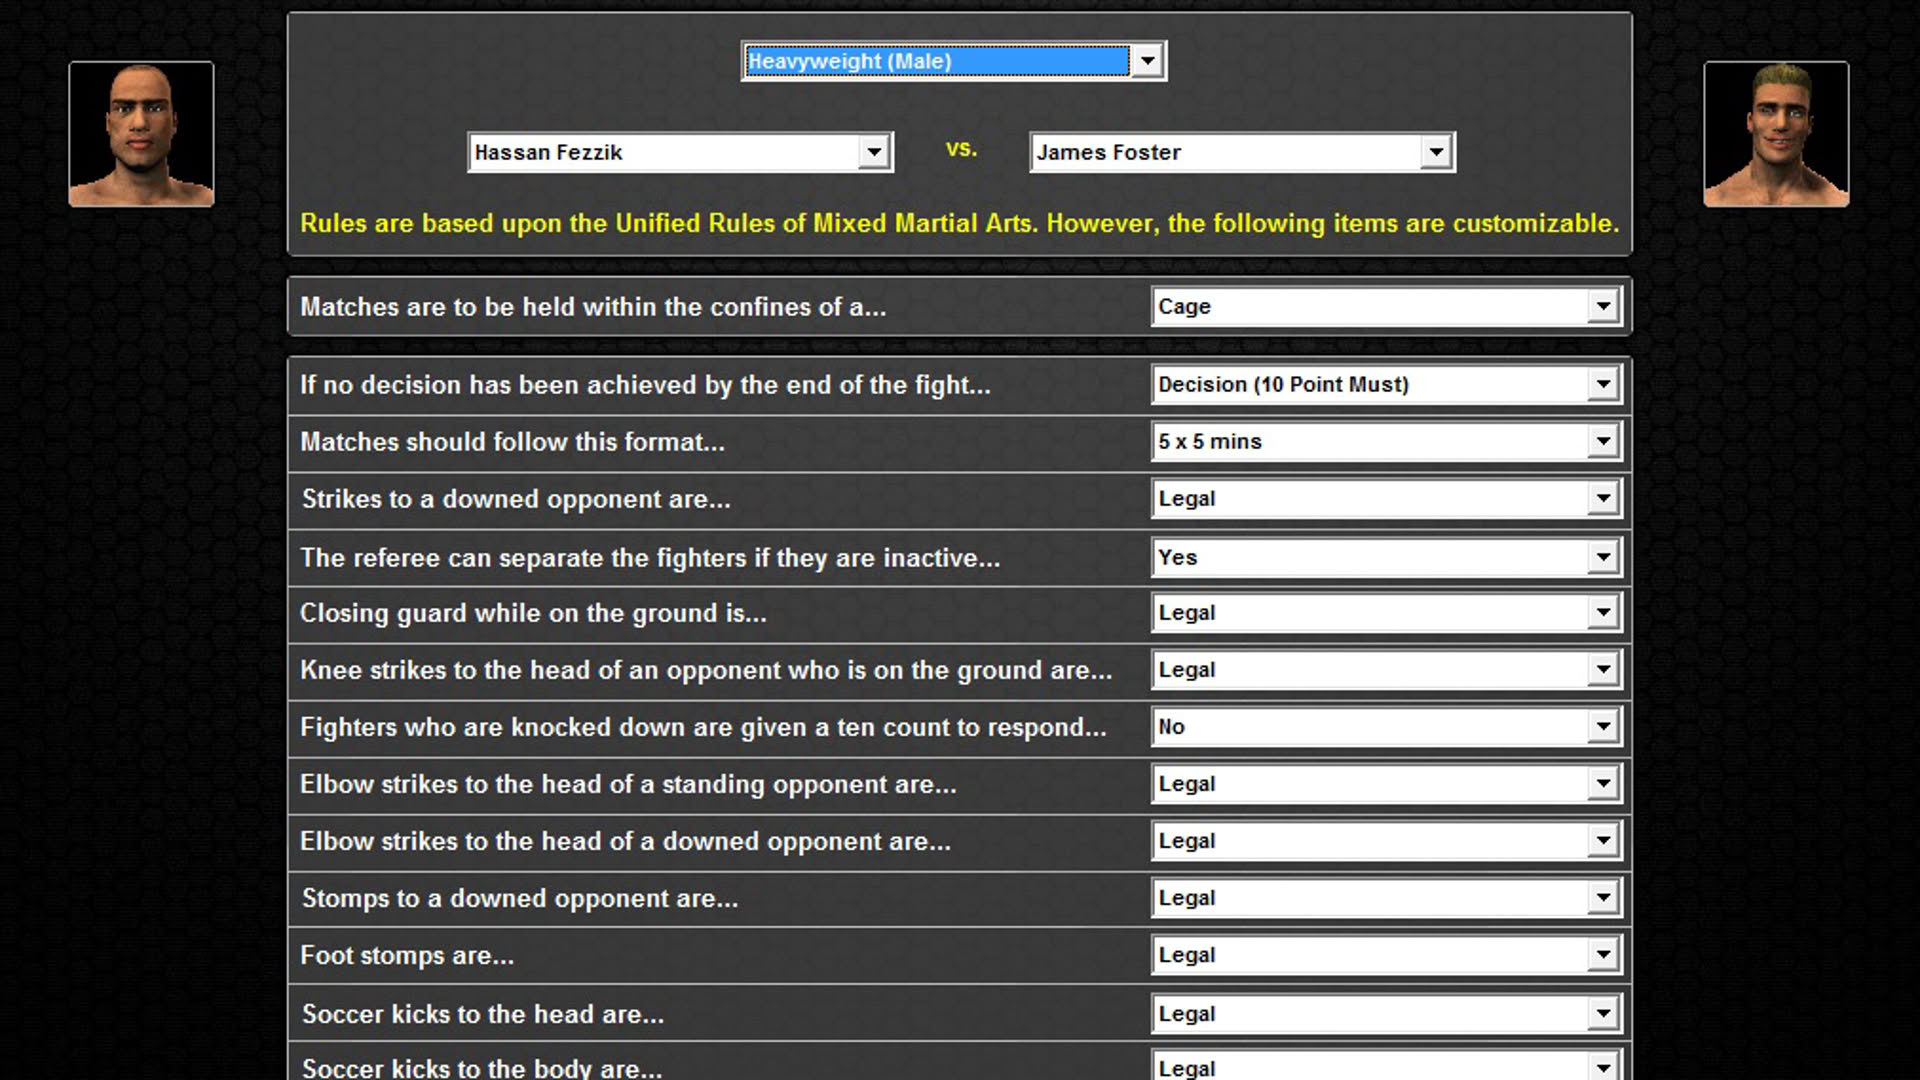Click 'Elbow strikes to the head of a downed opponent' text
Viewport: 1920px width, 1080px height.
[x=625, y=841]
